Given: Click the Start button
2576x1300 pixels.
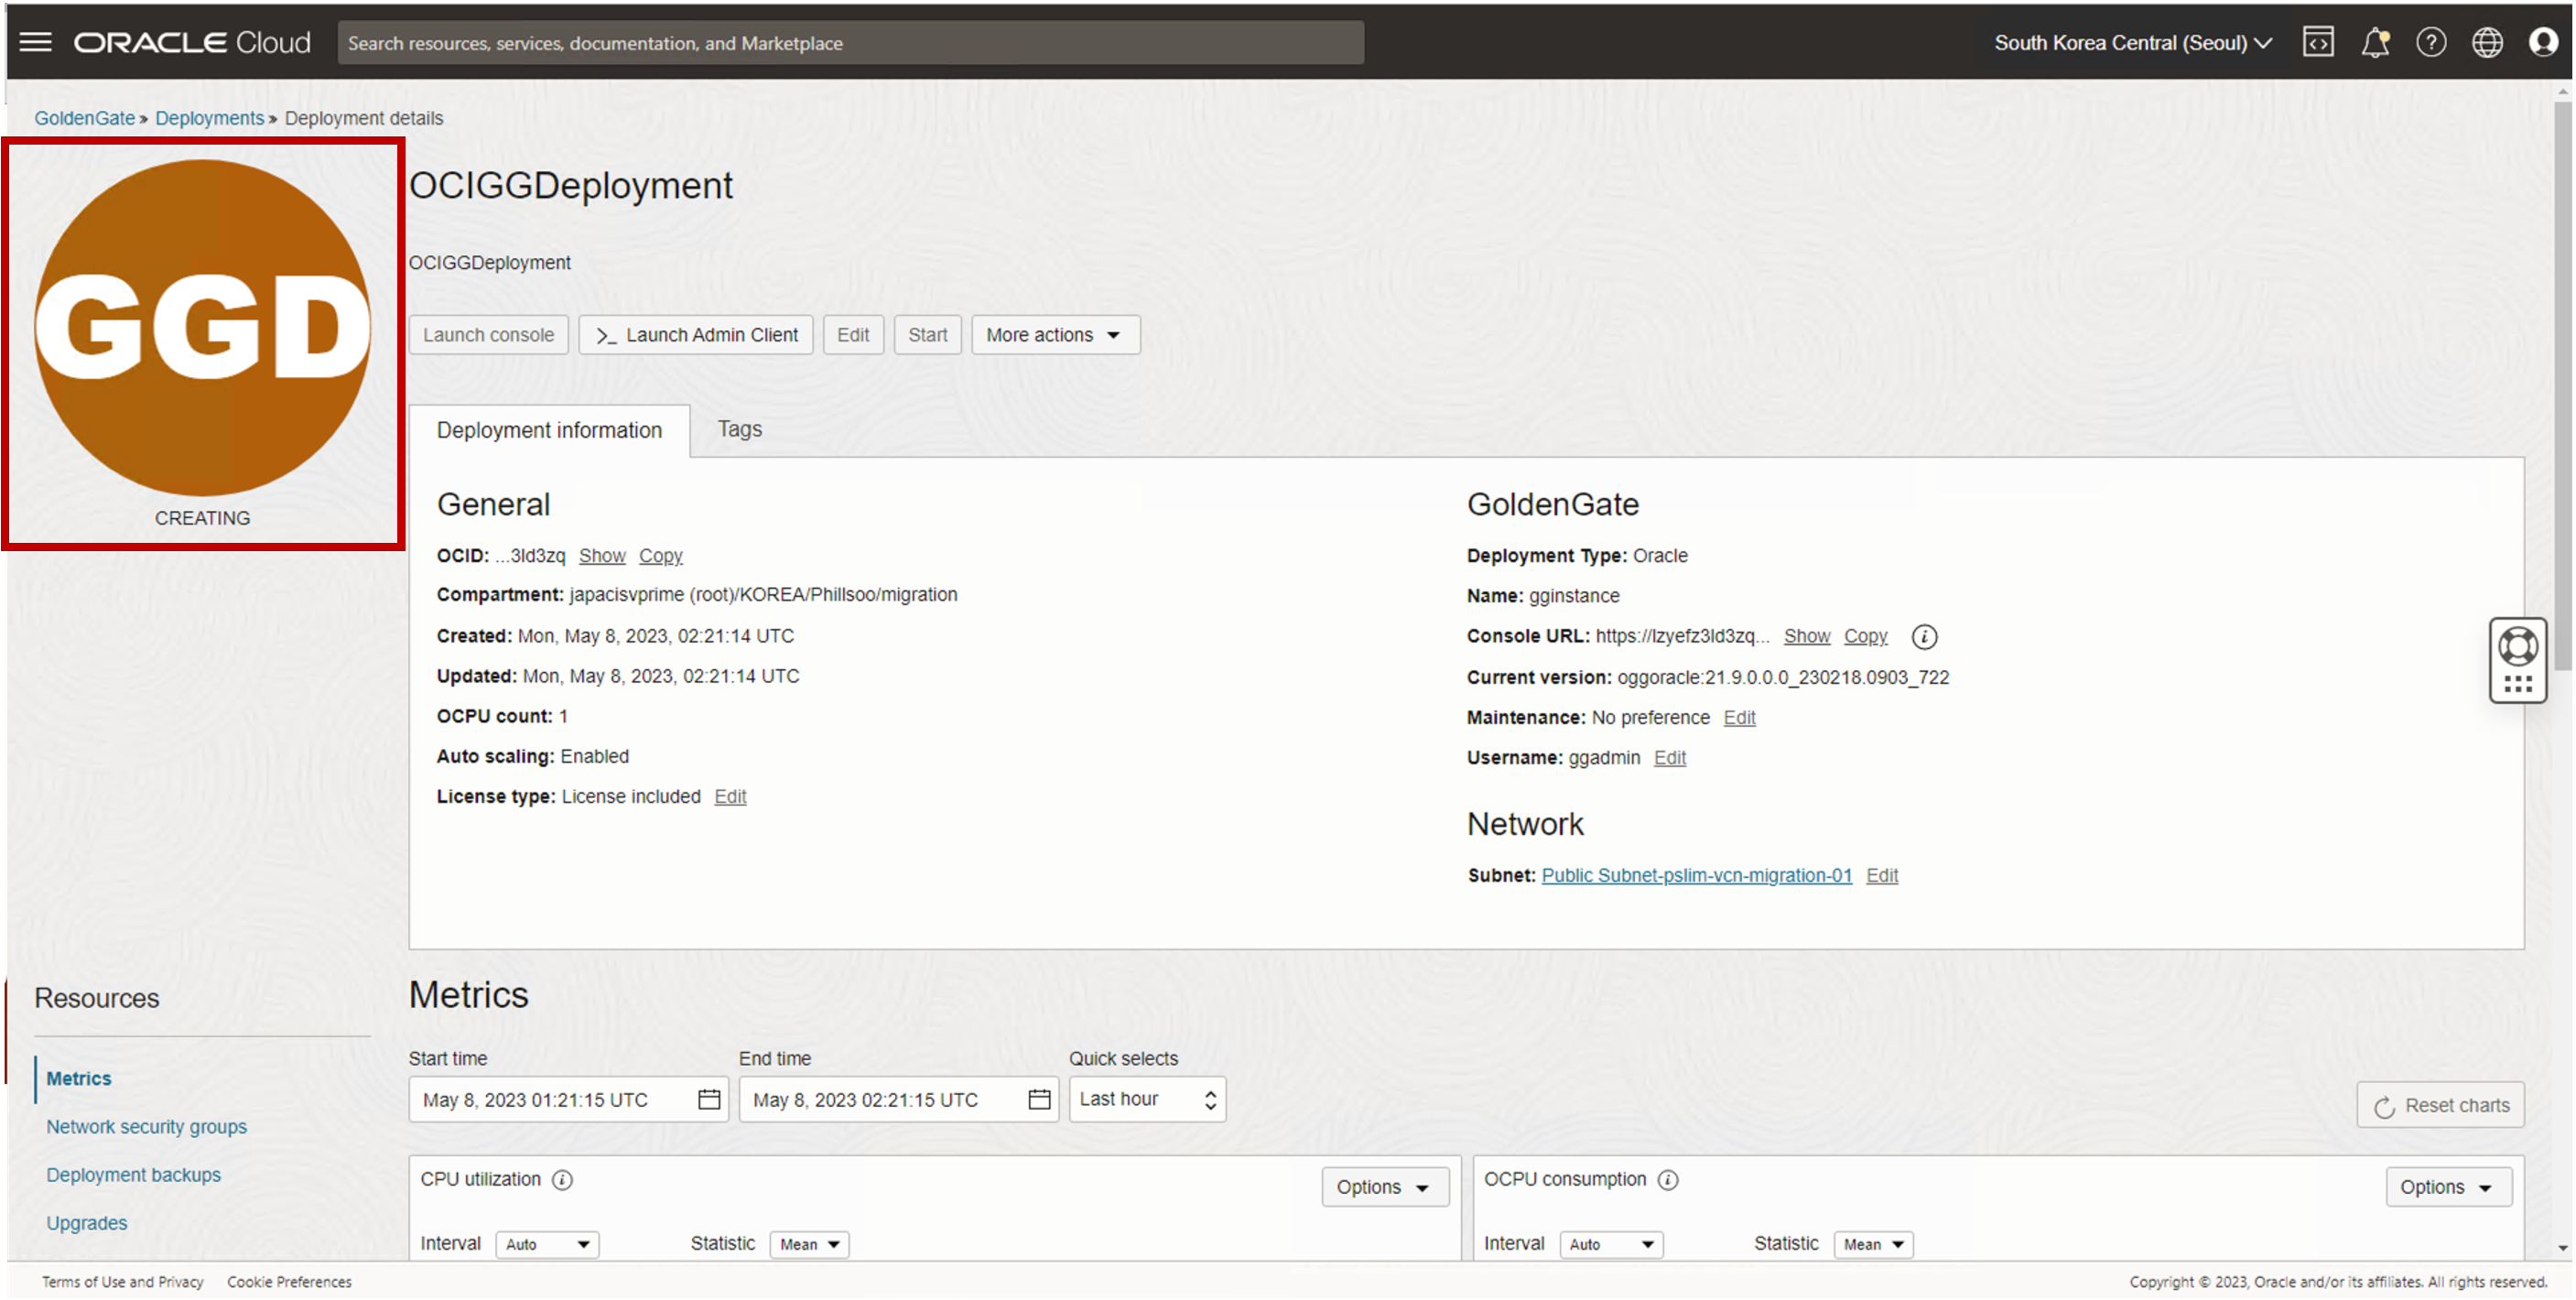Looking at the screenshot, I should (927, 335).
